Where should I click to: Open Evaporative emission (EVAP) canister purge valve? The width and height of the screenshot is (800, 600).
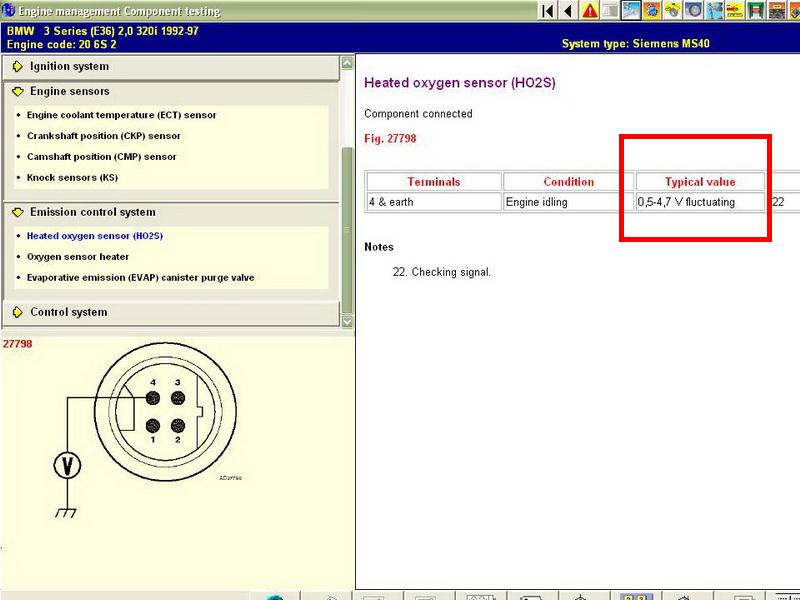click(140, 278)
